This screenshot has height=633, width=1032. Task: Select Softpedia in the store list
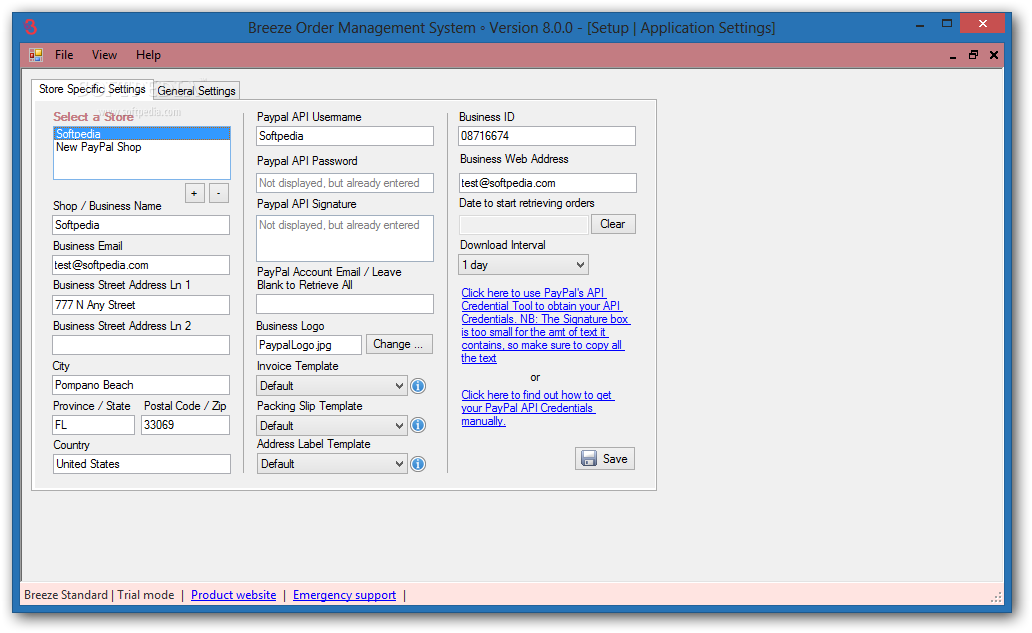pos(142,134)
